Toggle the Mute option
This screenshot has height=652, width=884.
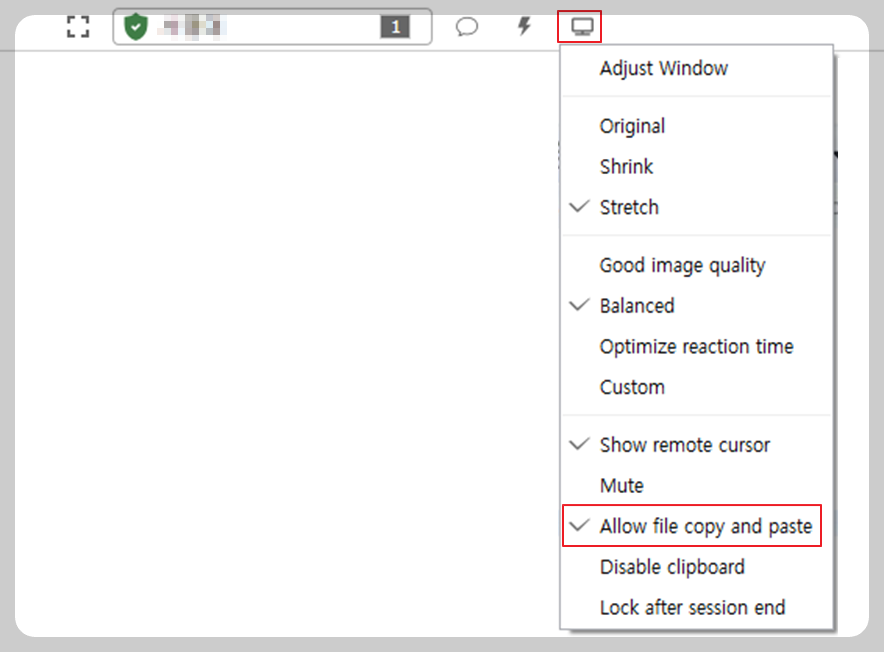click(x=696, y=486)
